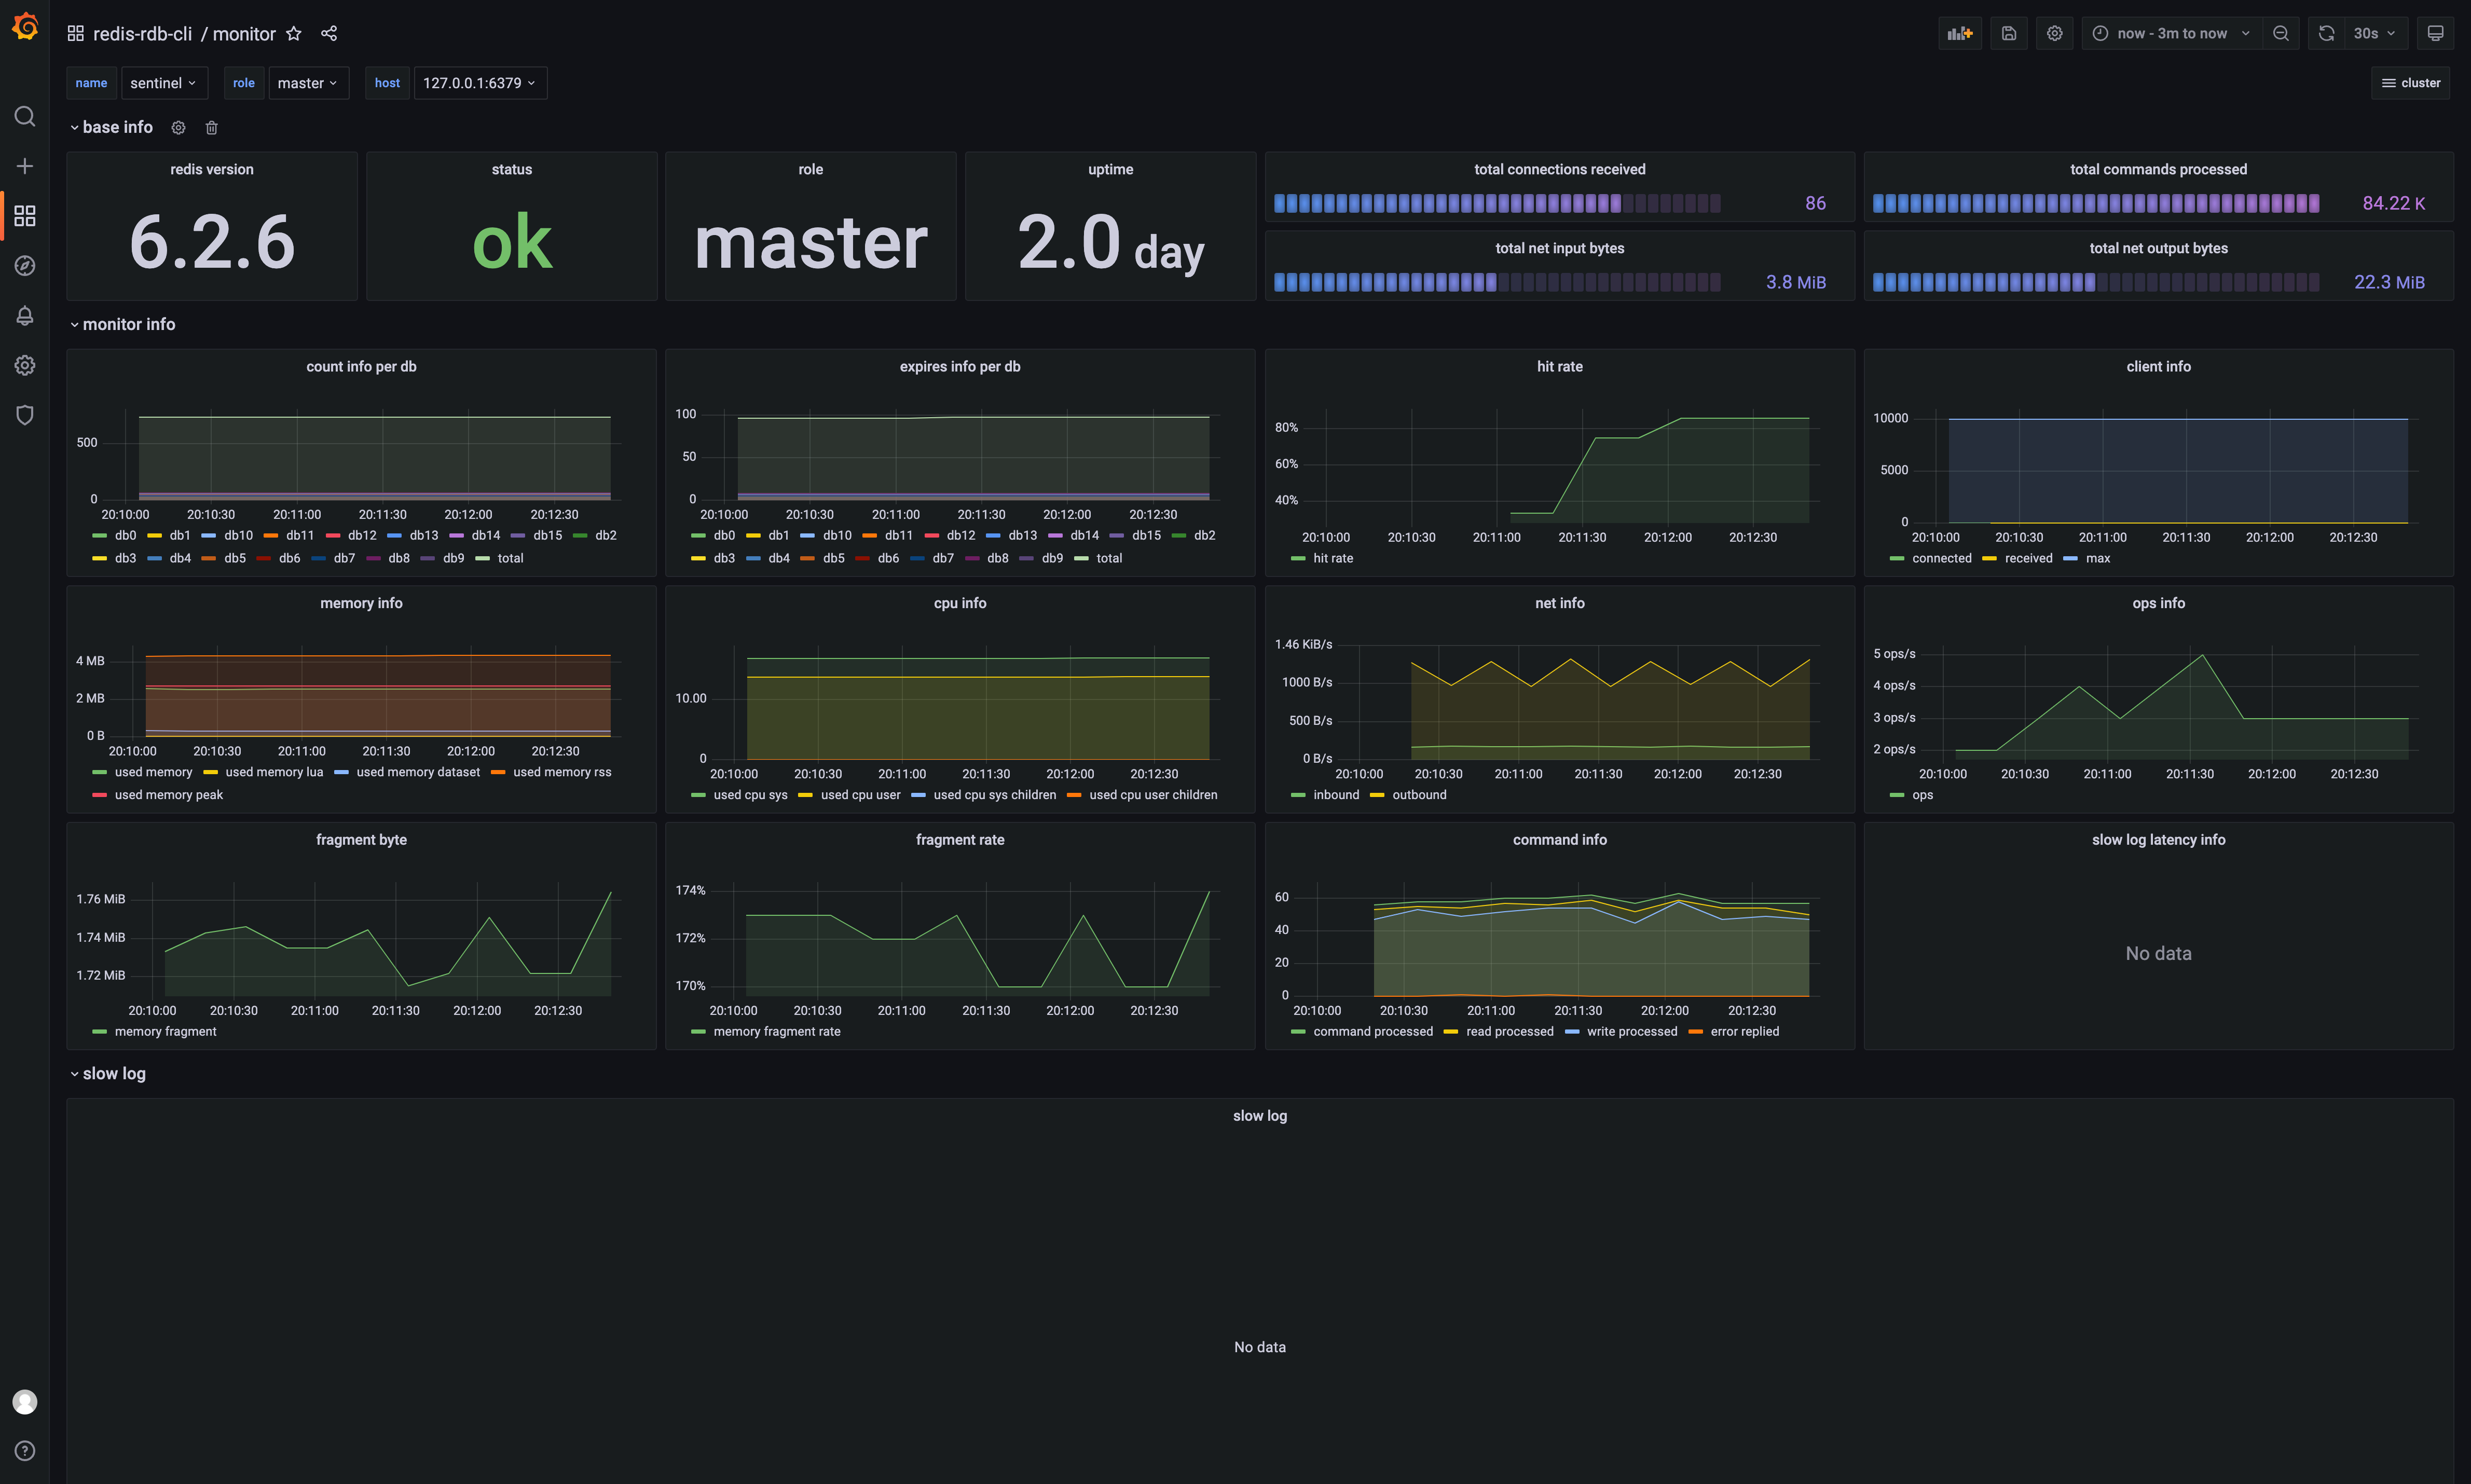2471x1484 pixels.
Task: Open the name sentinel variable dropdown
Action: point(163,83)
